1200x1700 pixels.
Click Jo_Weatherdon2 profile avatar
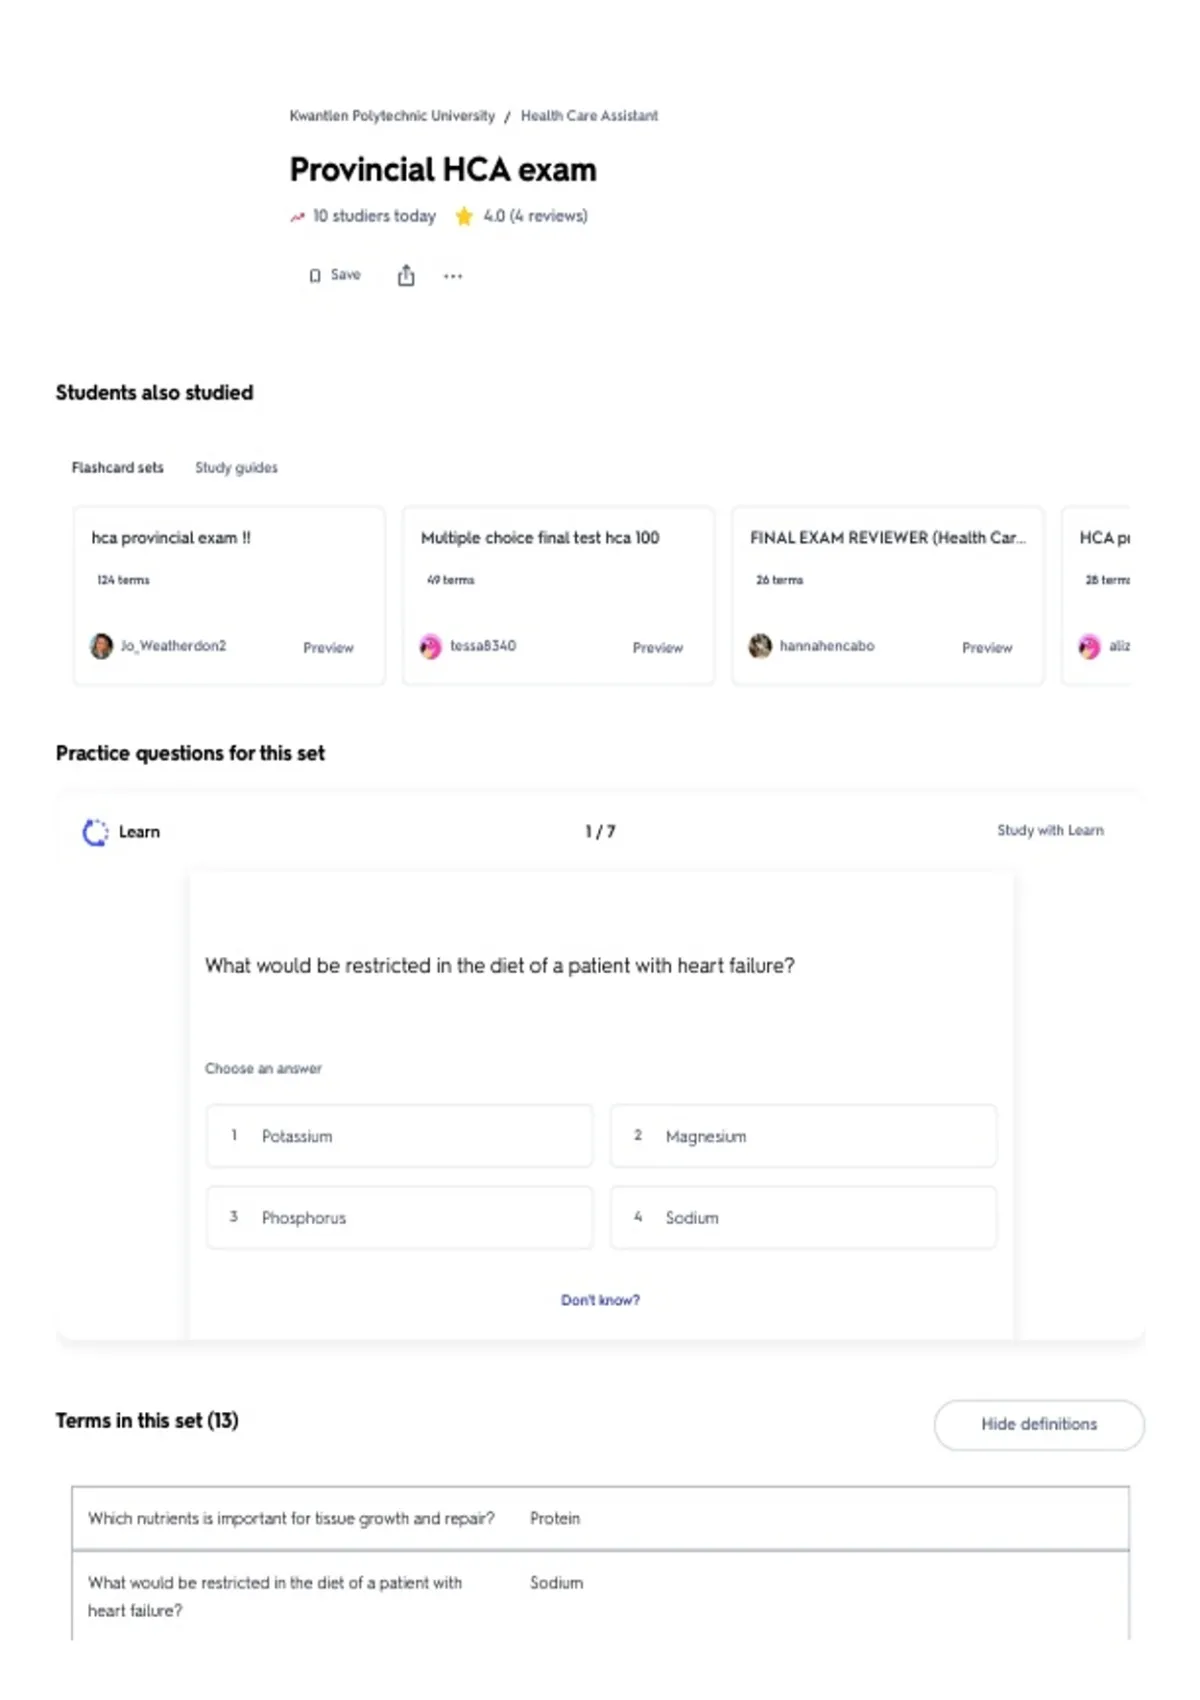coord(102,646)
